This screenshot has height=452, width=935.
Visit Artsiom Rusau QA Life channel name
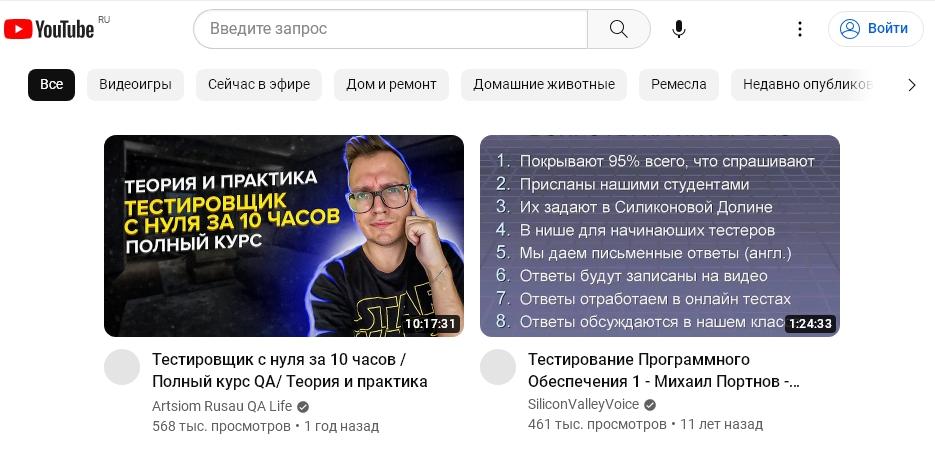[222, 406]
